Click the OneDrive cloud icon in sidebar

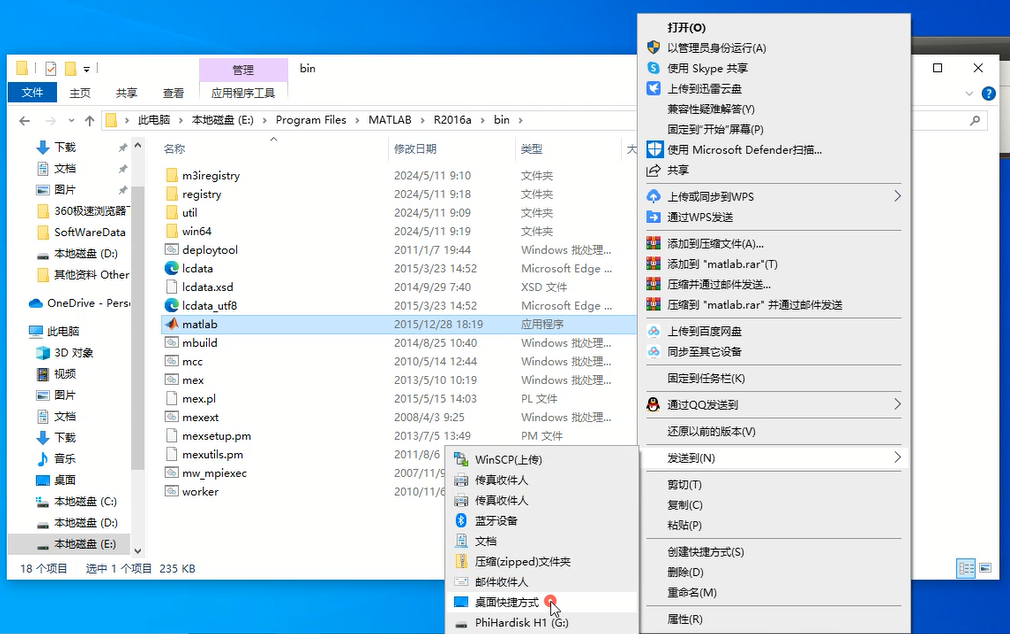click(36, 303)
